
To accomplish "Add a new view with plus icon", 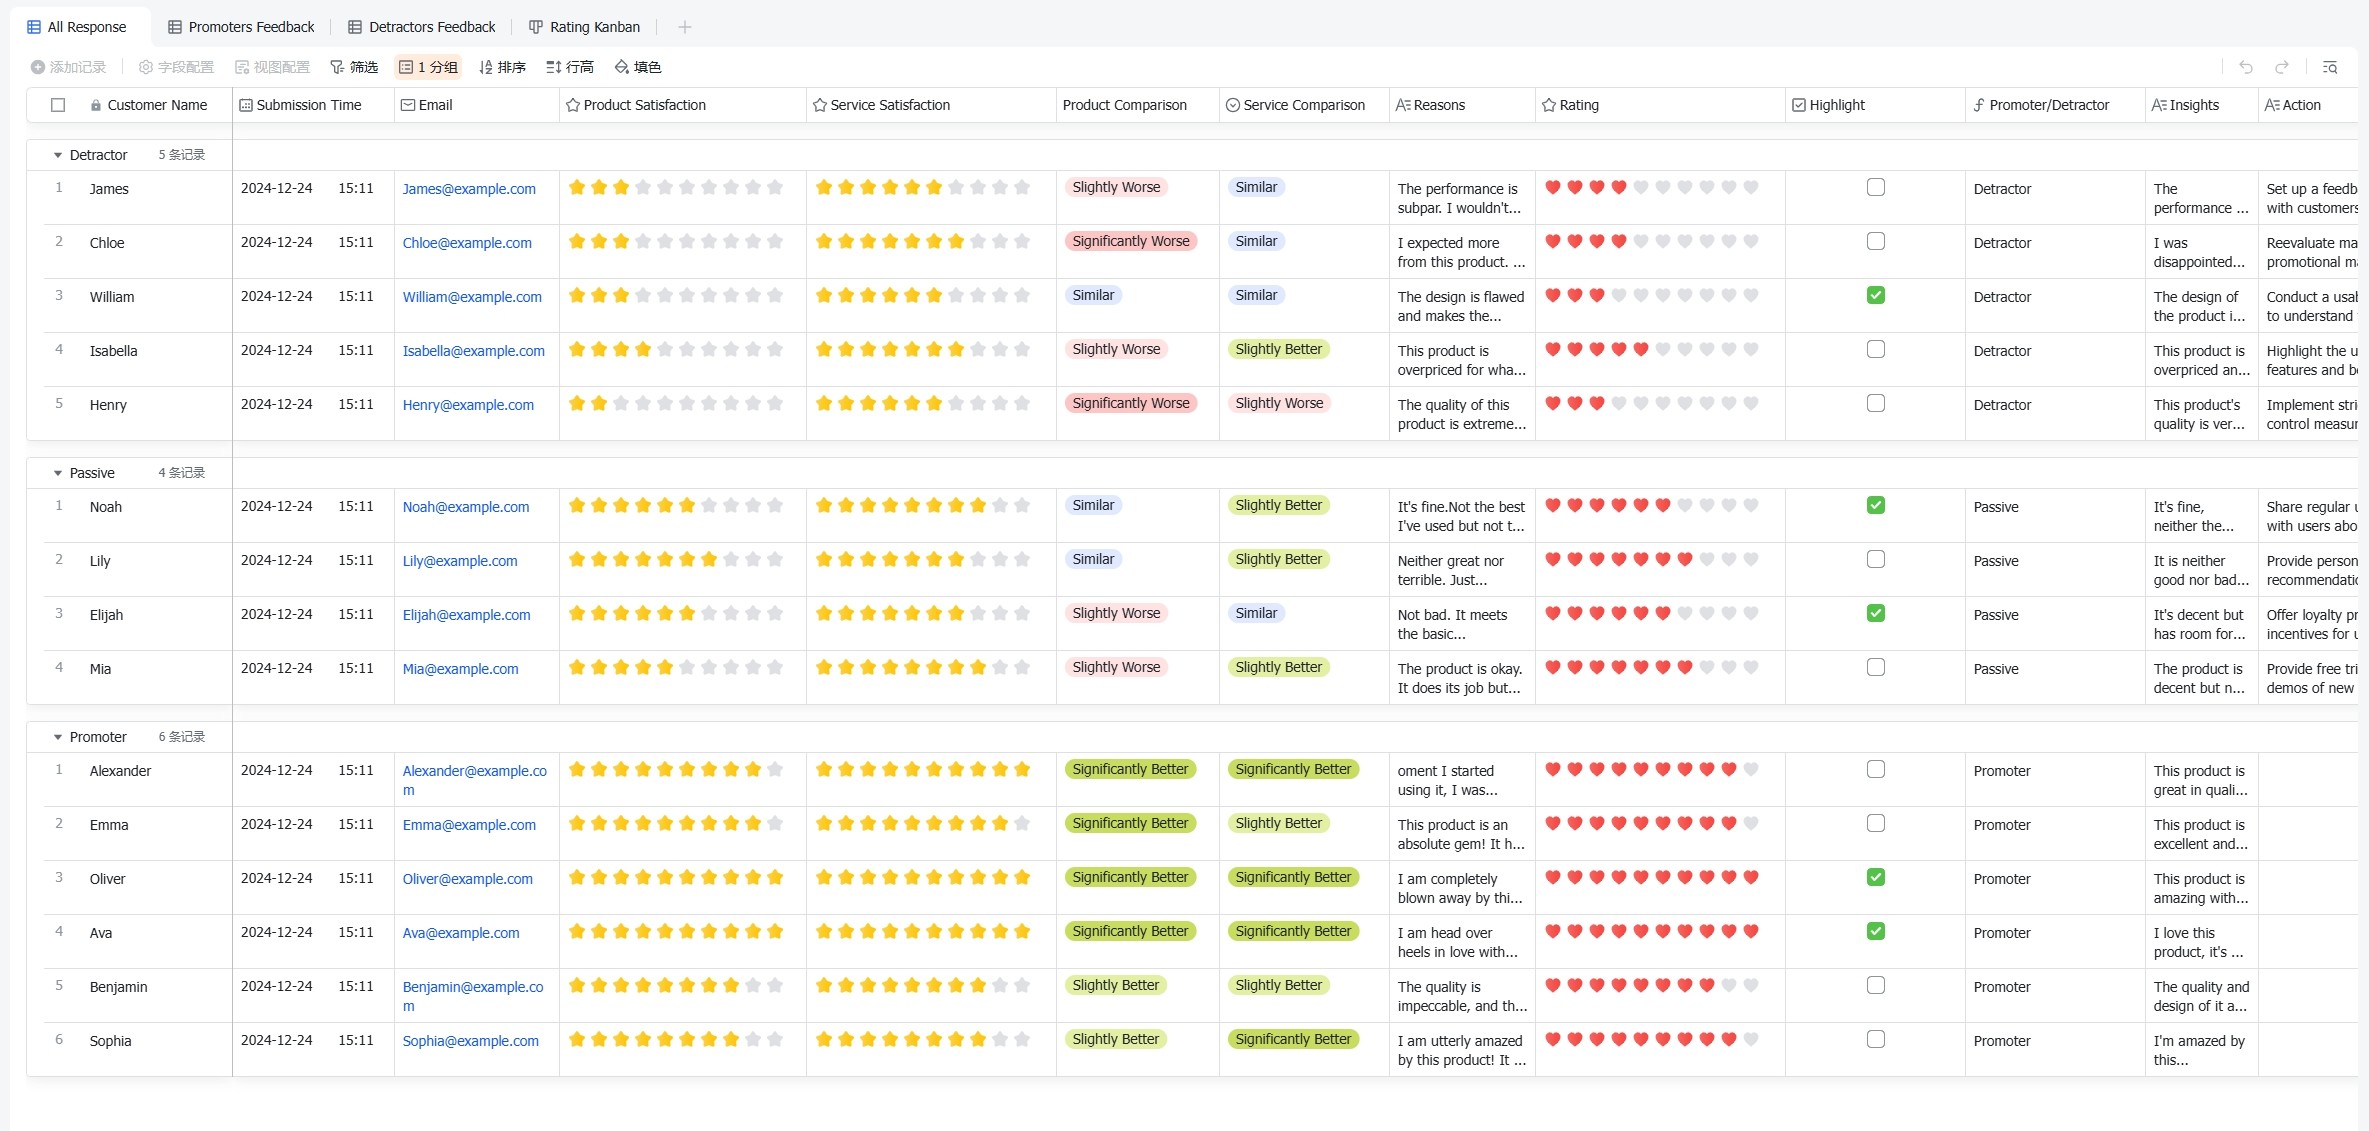I will coord(685,27).
